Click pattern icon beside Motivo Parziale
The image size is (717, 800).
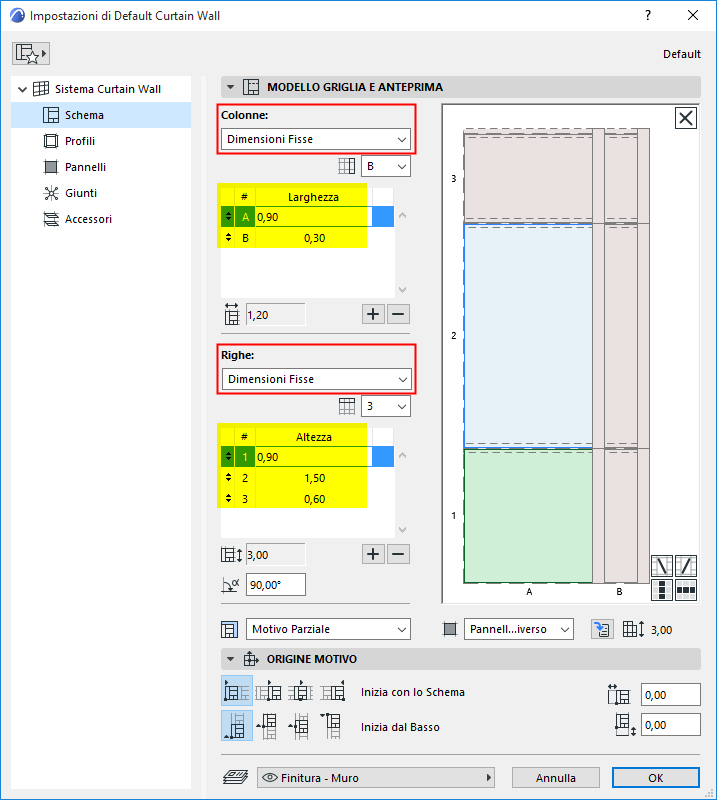coord(229,629)
